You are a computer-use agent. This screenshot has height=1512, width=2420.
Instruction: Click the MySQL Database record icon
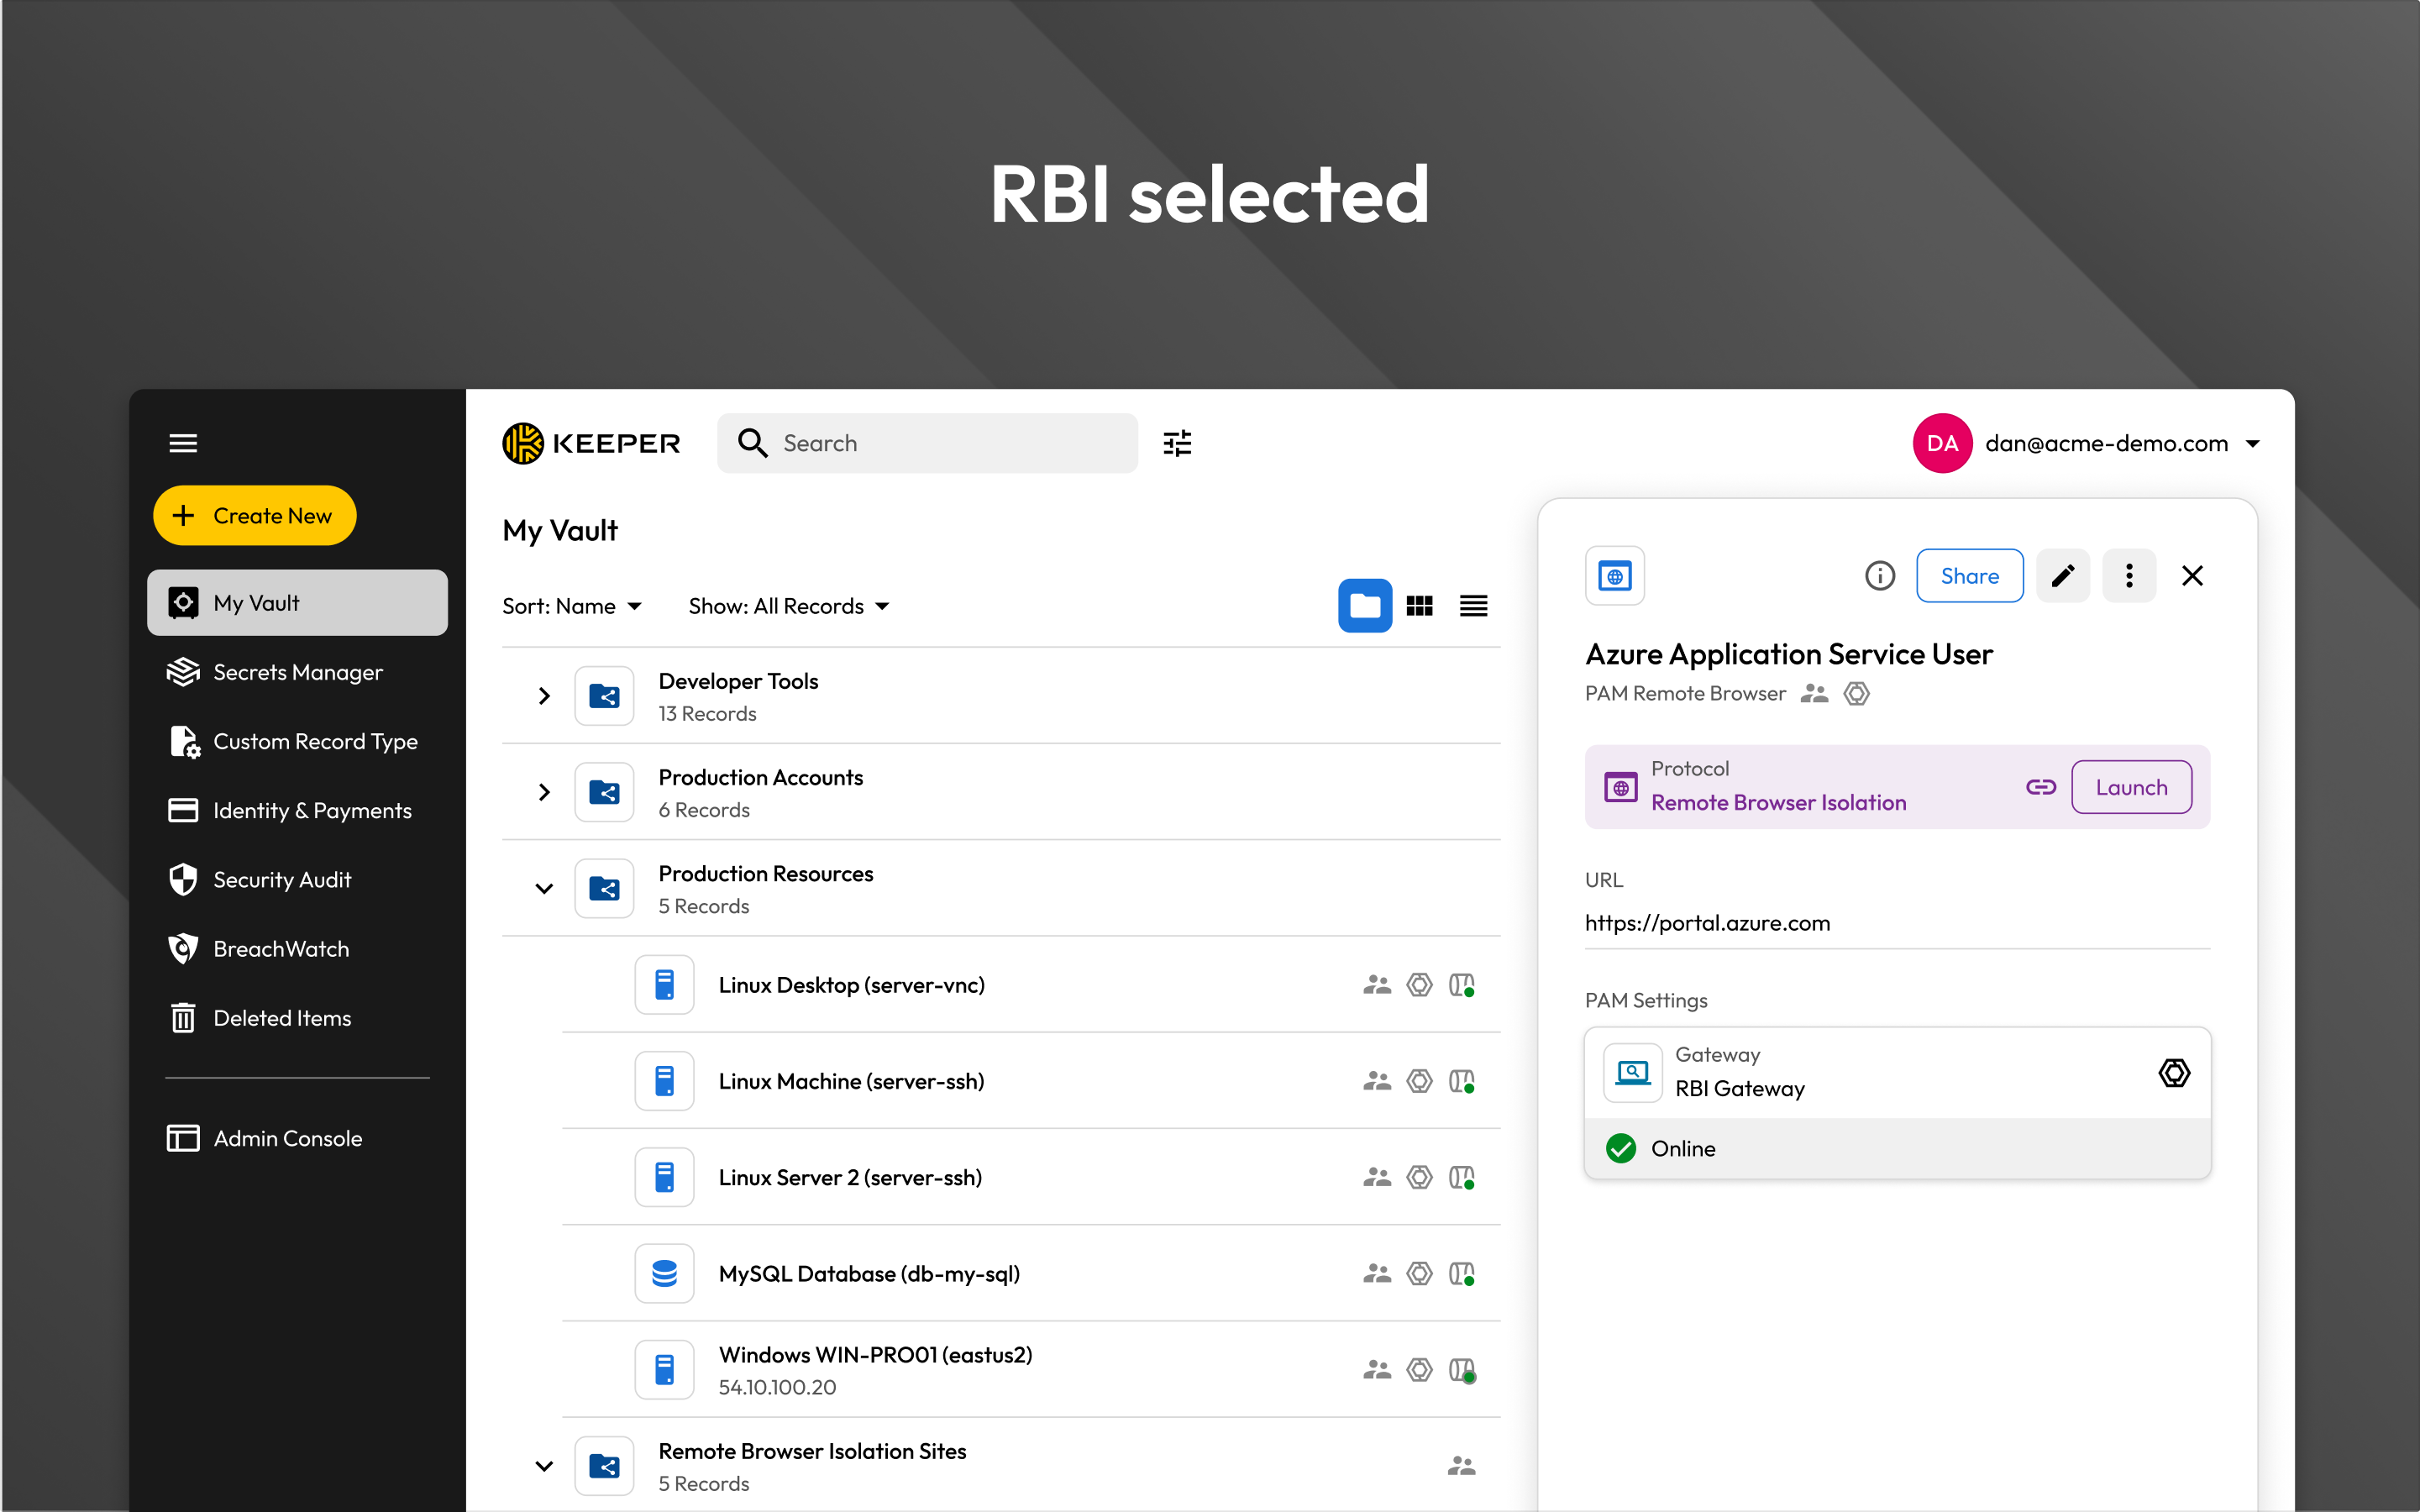664,1273
